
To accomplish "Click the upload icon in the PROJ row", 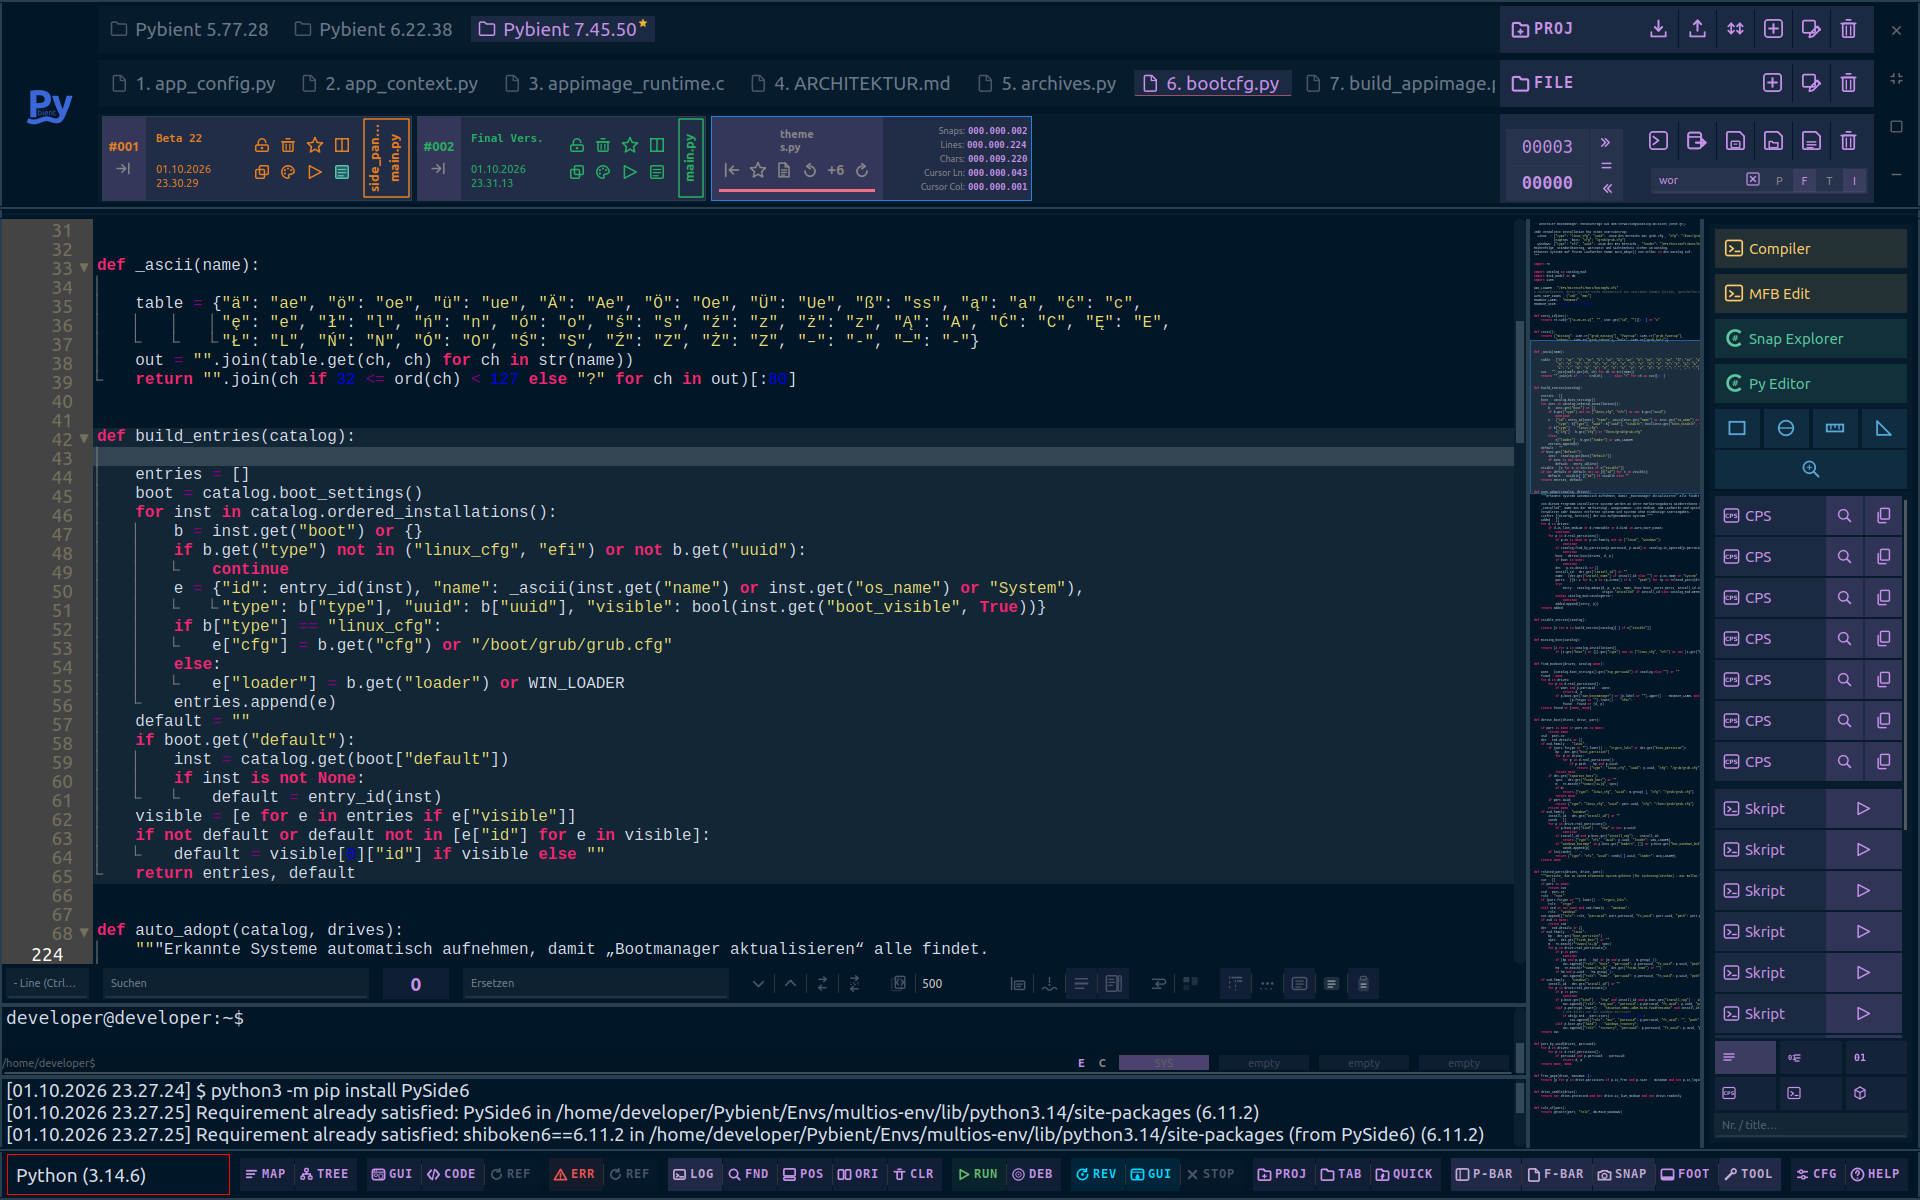I will (1697, 29).
